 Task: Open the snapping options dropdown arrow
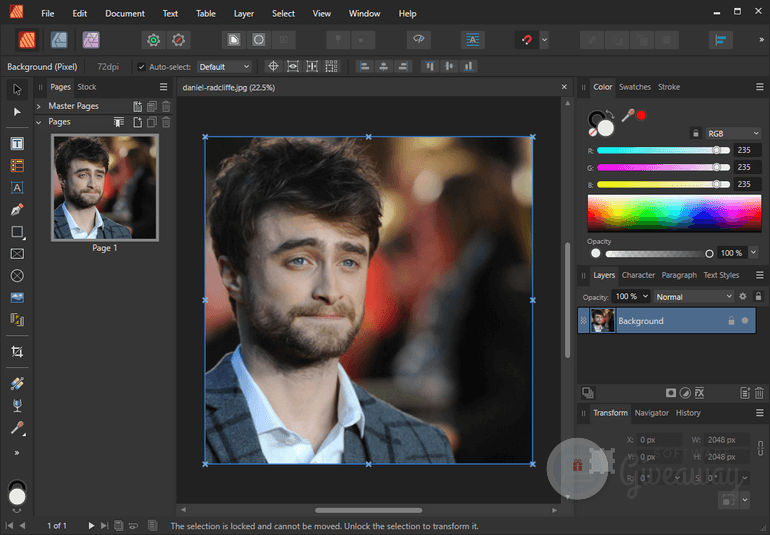pos(544,40)
